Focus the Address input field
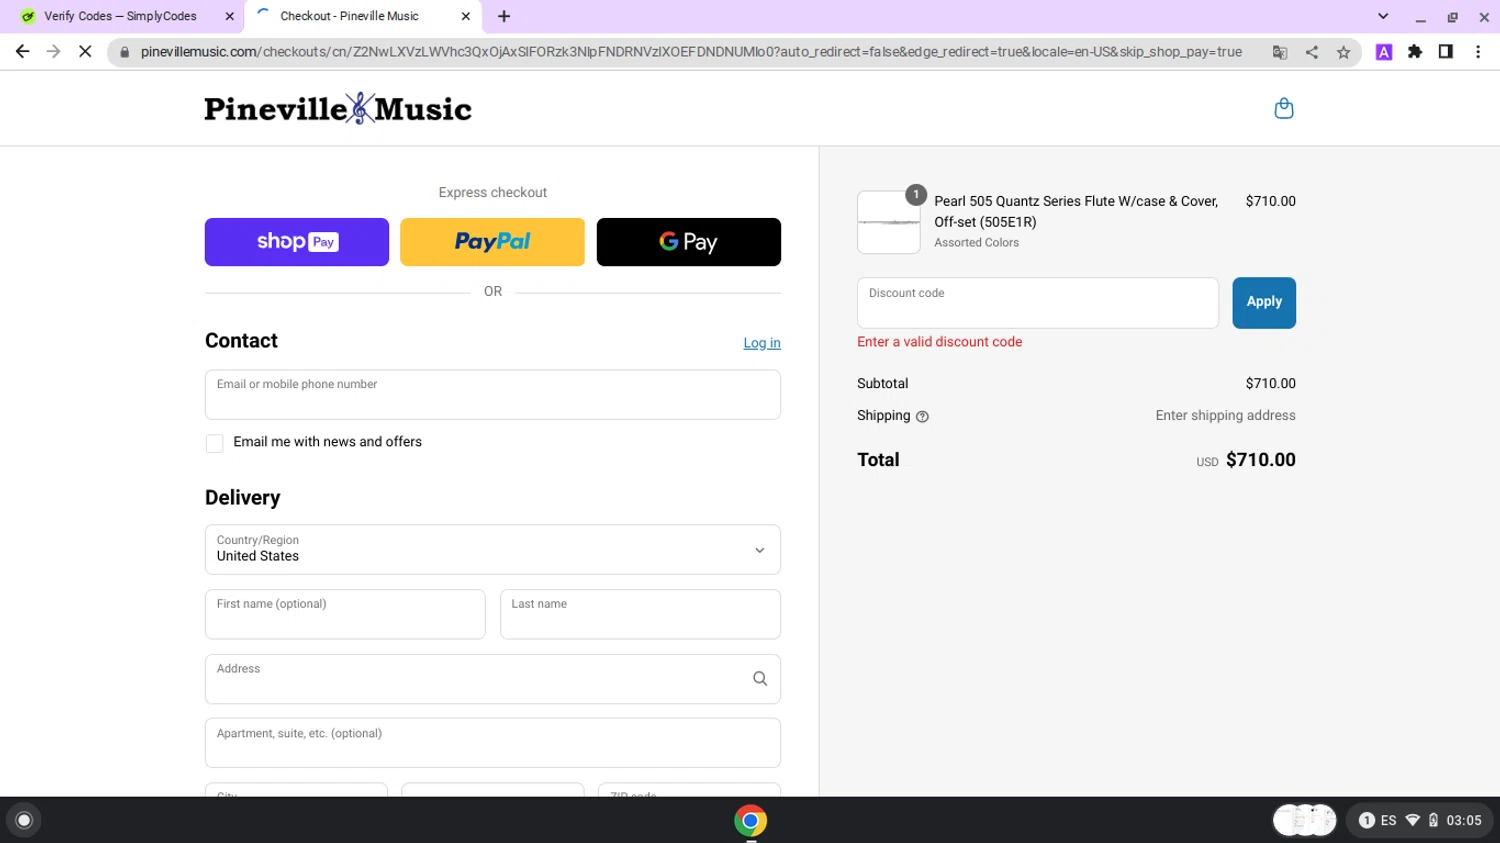The height and width of the screenshot is (843, 1500). [x=493, y=679]
